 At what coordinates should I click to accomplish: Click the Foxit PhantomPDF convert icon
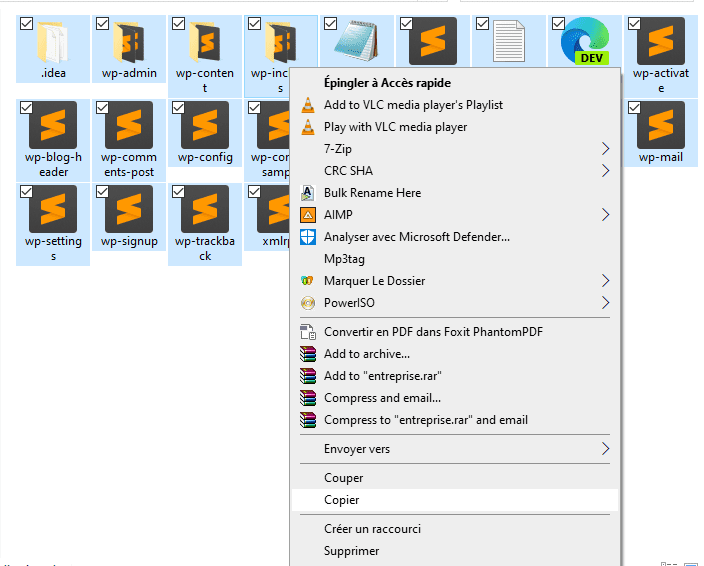[308, 332]
